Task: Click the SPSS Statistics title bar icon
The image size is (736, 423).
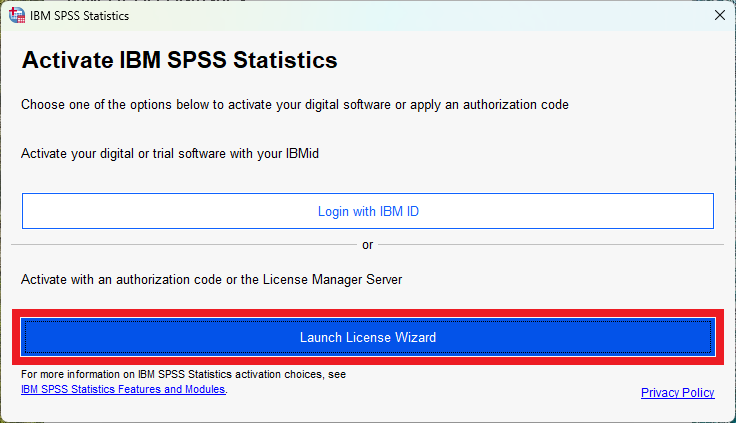Action: click(17, 15)
